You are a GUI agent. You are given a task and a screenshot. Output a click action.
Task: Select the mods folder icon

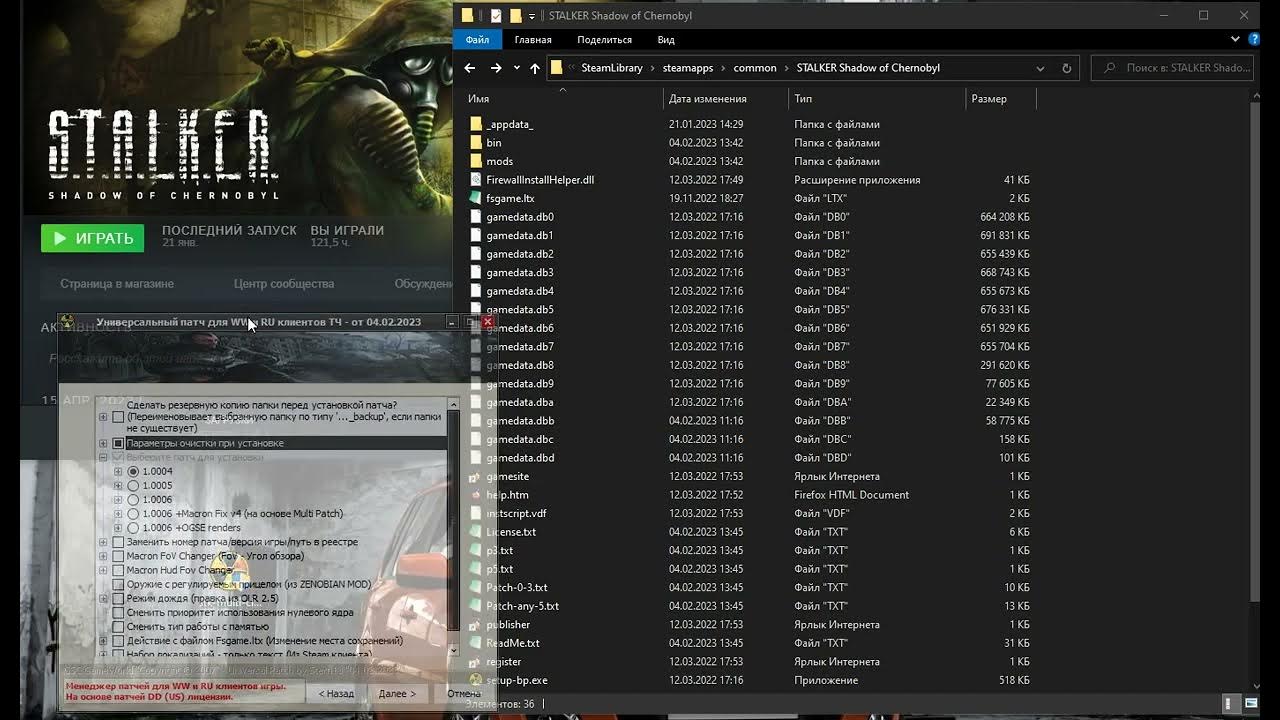(476, 161)
